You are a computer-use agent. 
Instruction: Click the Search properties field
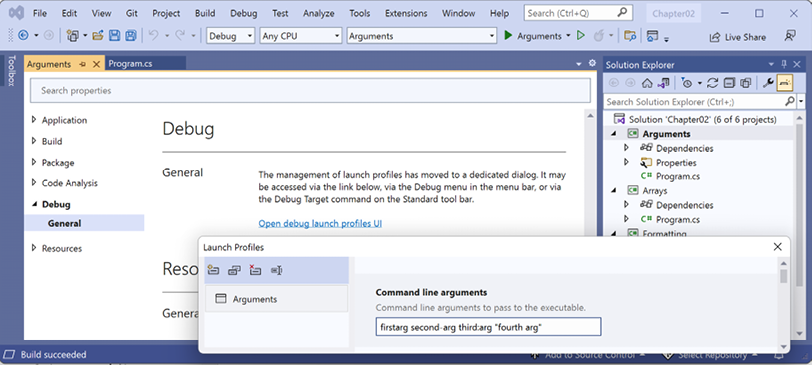pyautogui.click(x=310, y=91)
